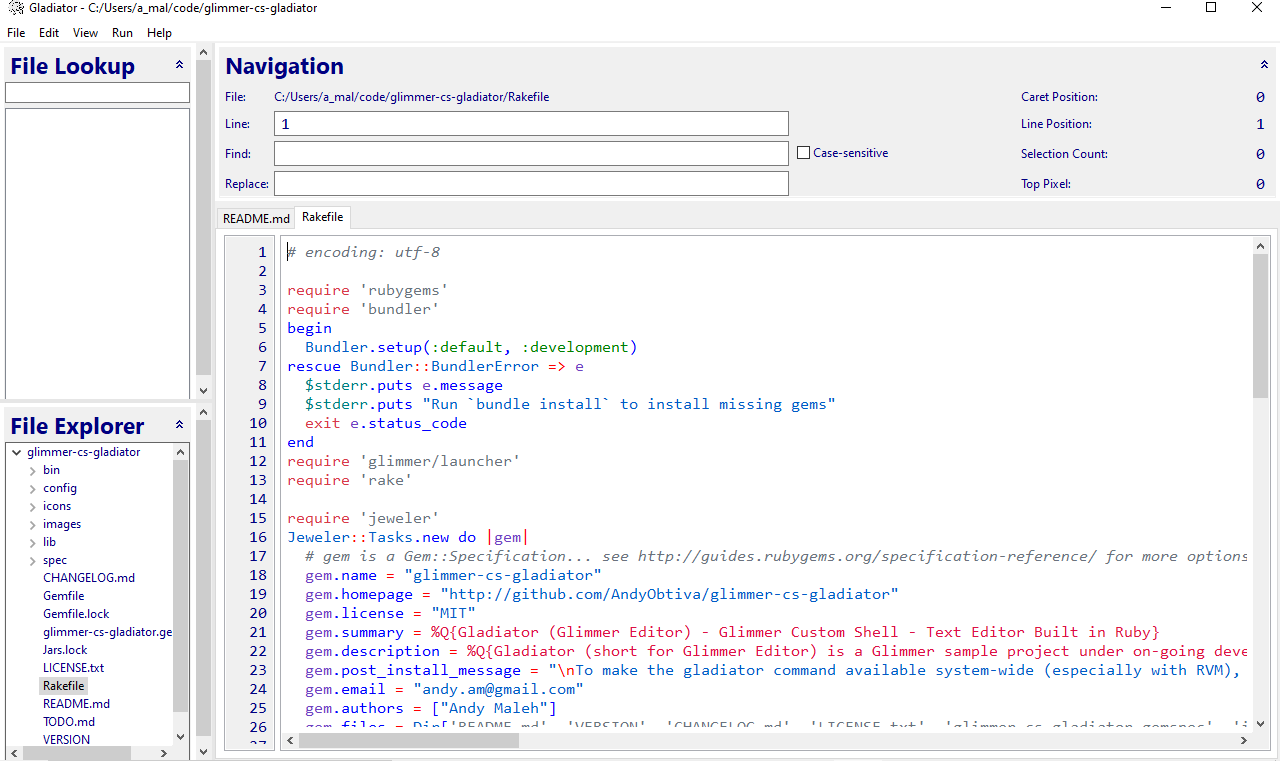Open the Help menu
This screenshot has height=761, width=1280.
(159, 33)
